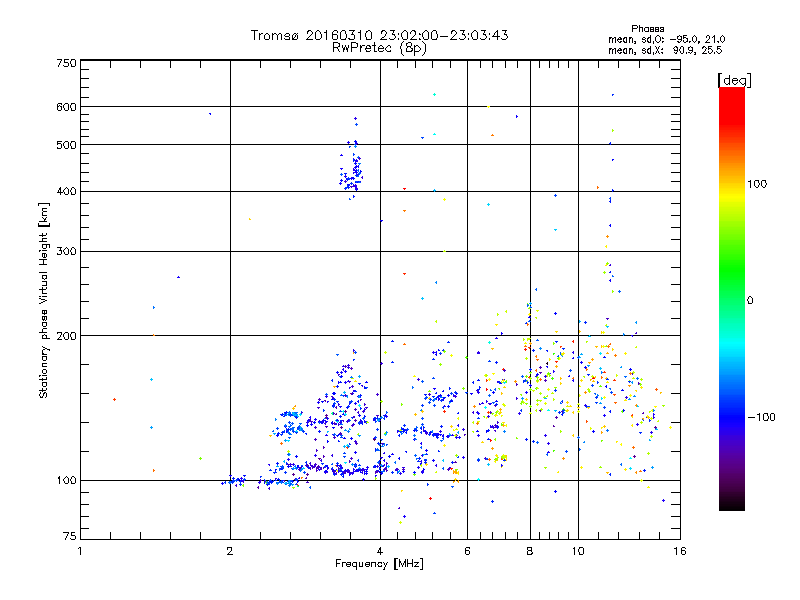The height and width of the screenshot is (600, 800).
Task: Click the x-axis label '4'
Action: pyautogui.click(x=380, y=551)
